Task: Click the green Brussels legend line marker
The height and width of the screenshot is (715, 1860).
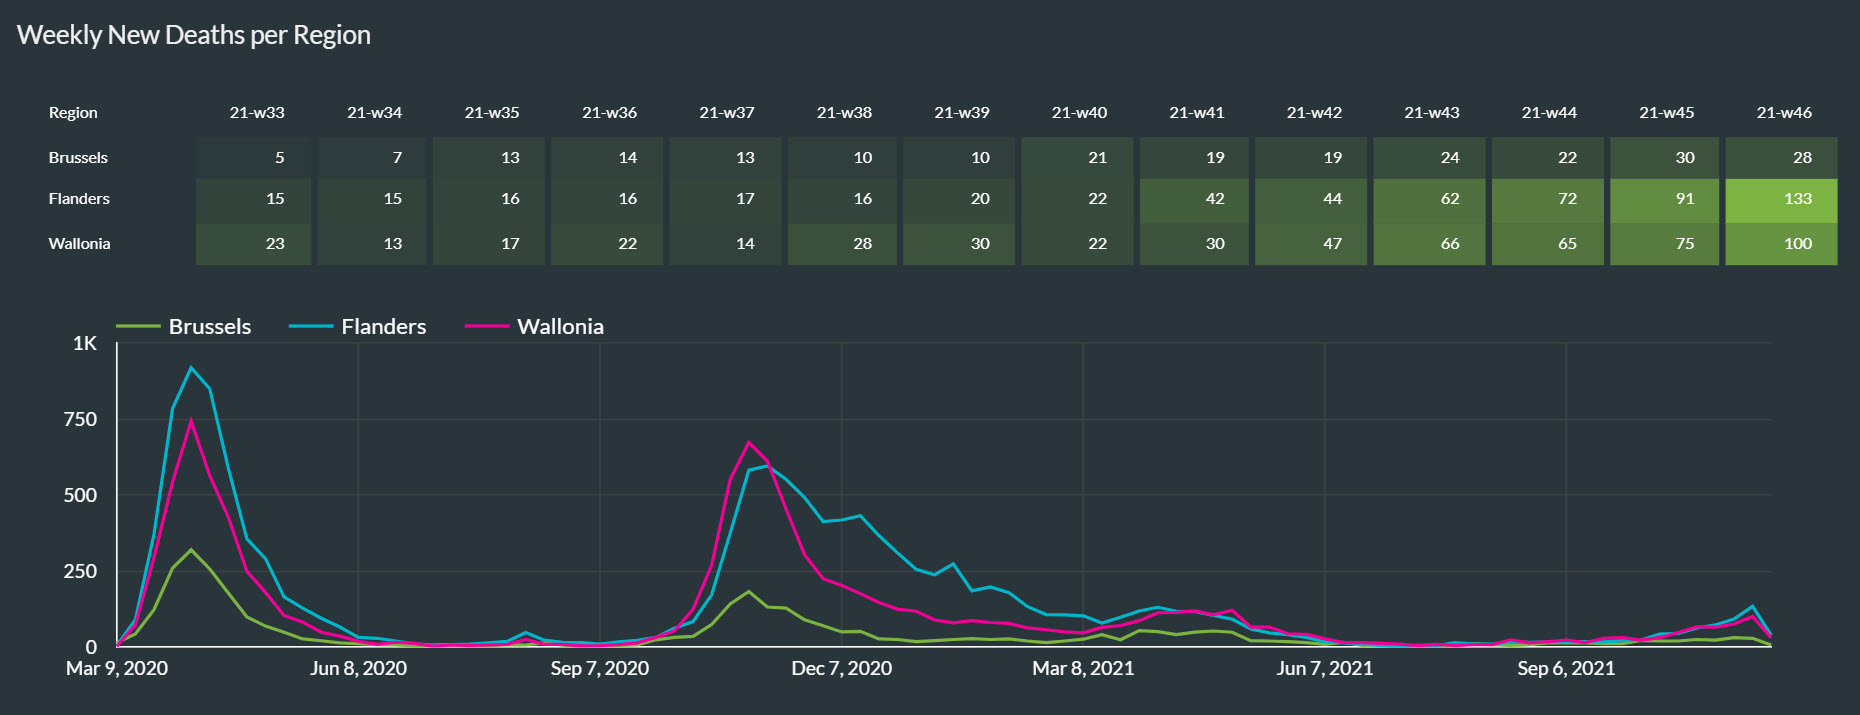Action: (x=138, y=327)
